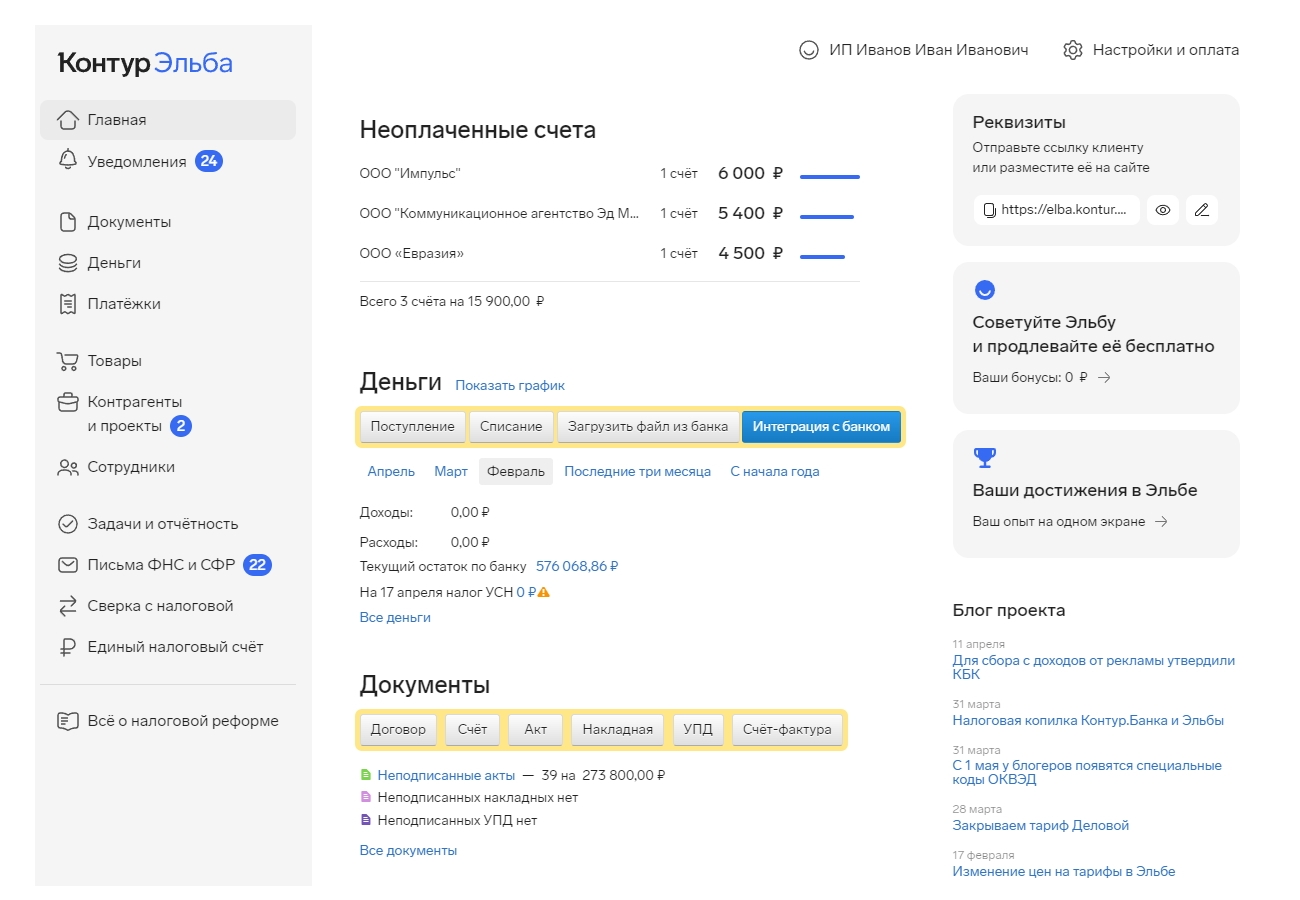Click the Контрагенты badge showing 2

click(181, 426)
